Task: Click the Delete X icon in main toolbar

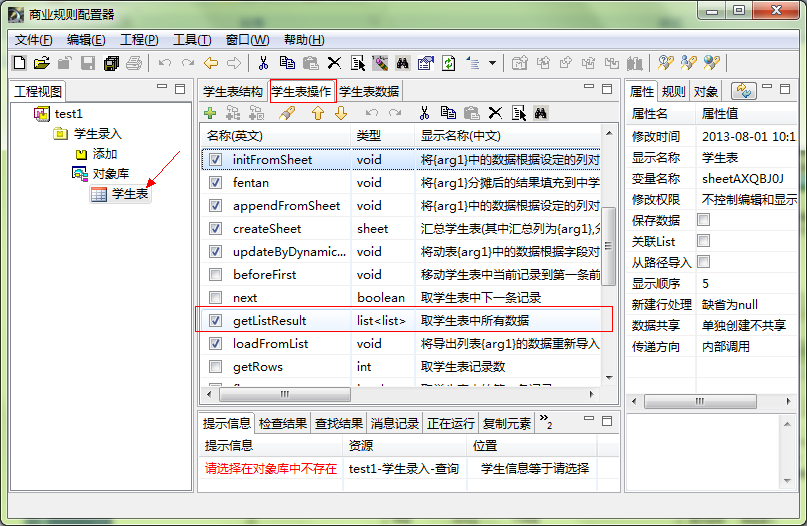Action: (334, 63)
